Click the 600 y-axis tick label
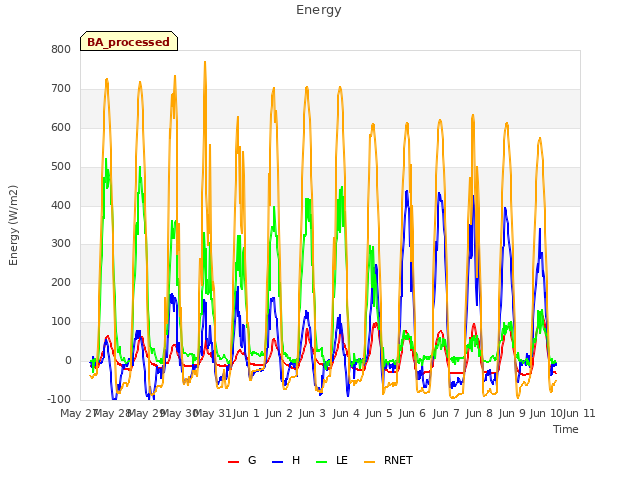 coord(61,128)
